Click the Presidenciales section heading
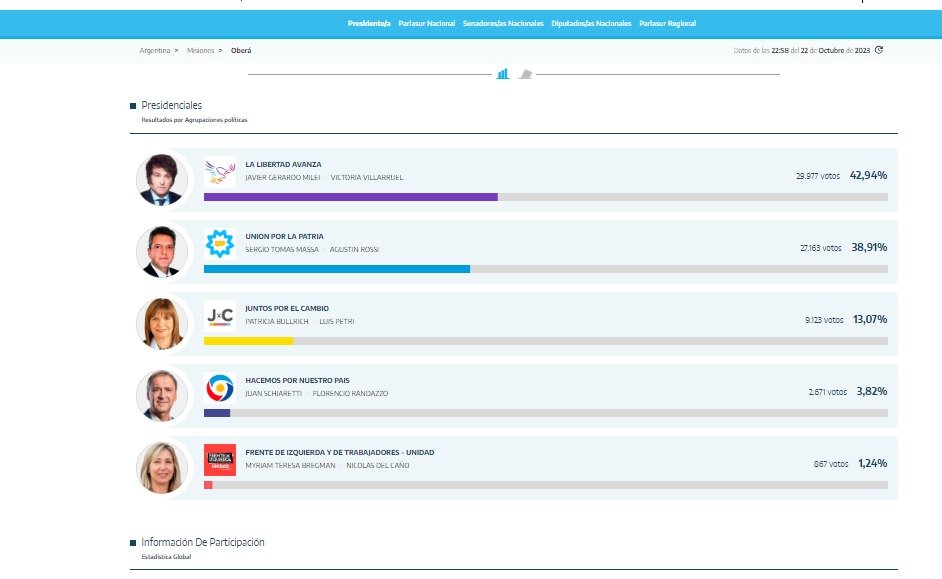942x579 pixels. click(x=171, y=105)
